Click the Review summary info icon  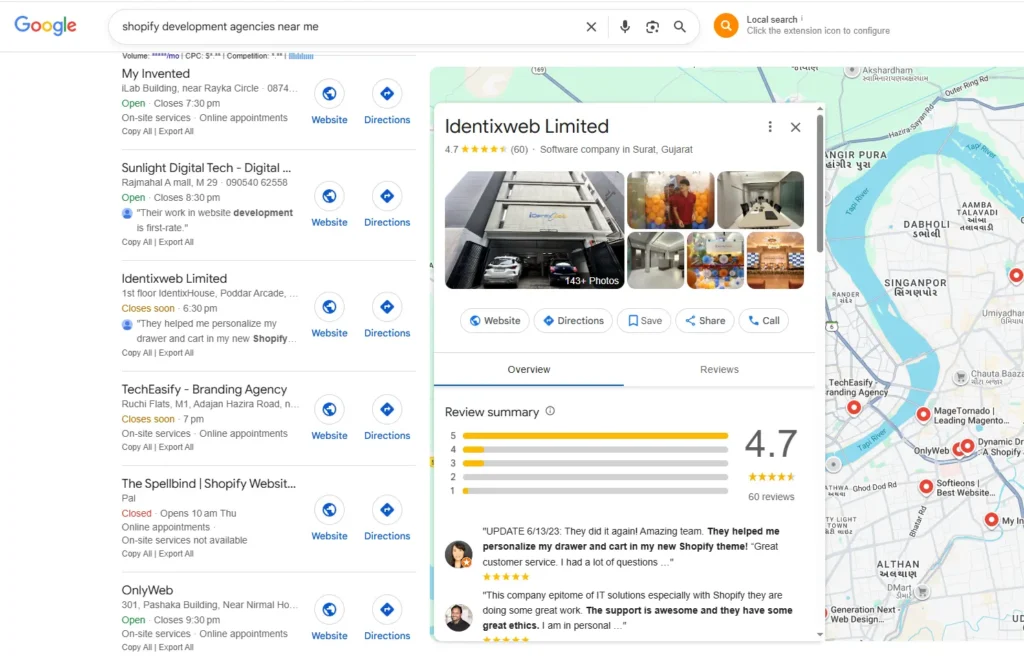click(x=550, y=411)
